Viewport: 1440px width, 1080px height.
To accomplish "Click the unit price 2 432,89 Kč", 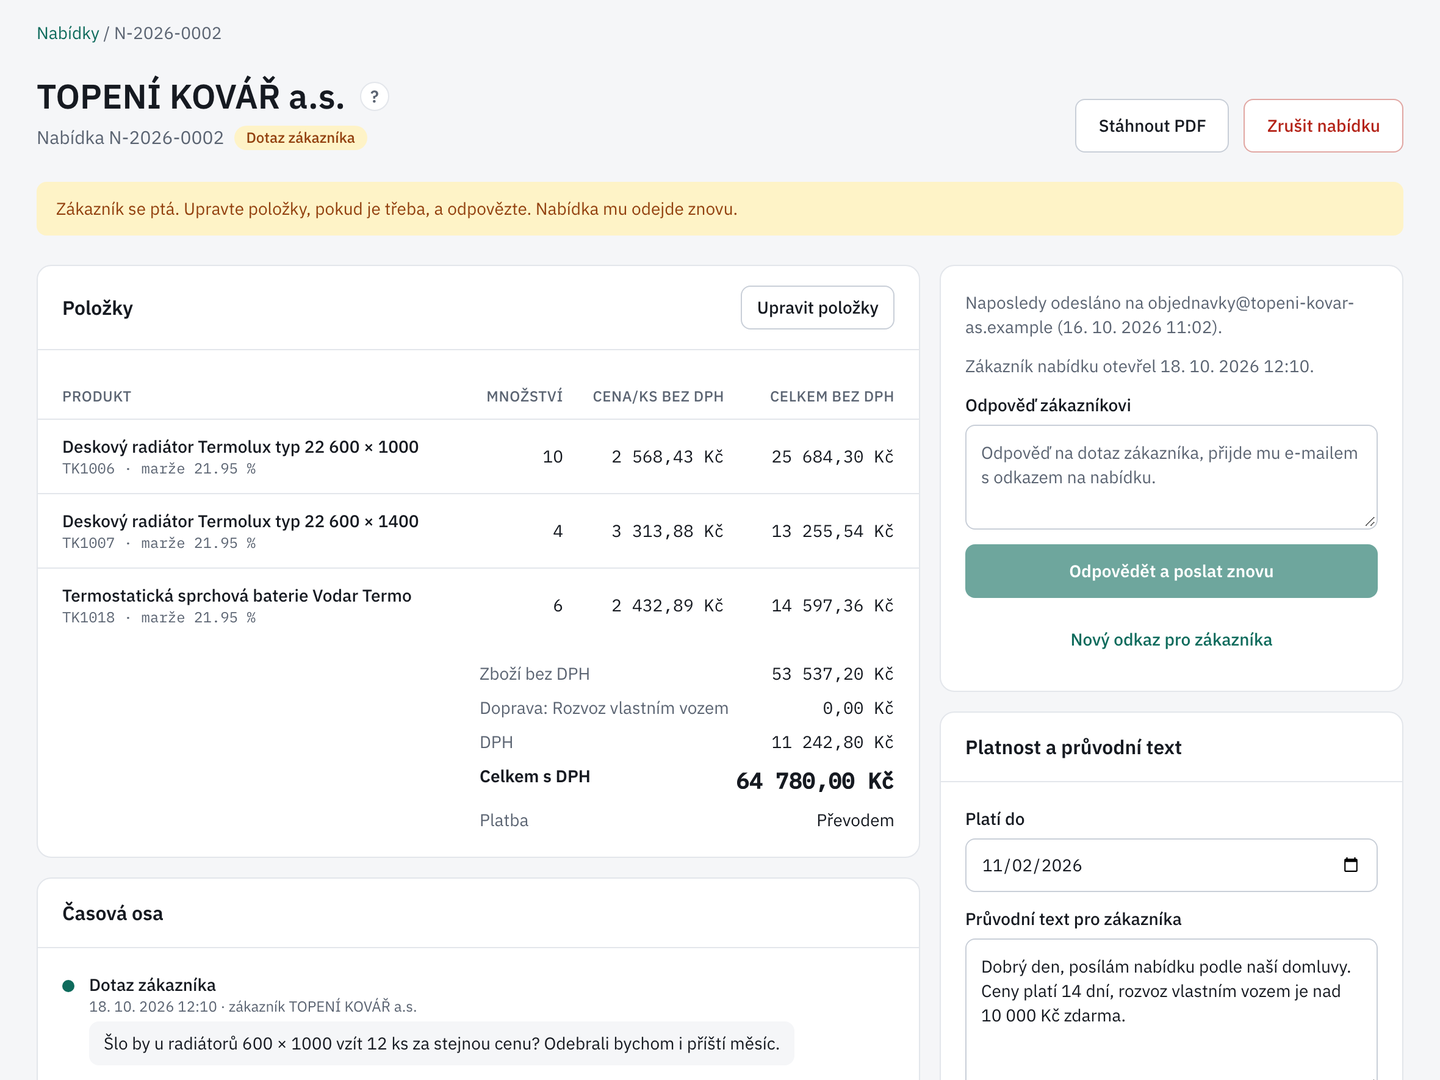I will [667, 606].
